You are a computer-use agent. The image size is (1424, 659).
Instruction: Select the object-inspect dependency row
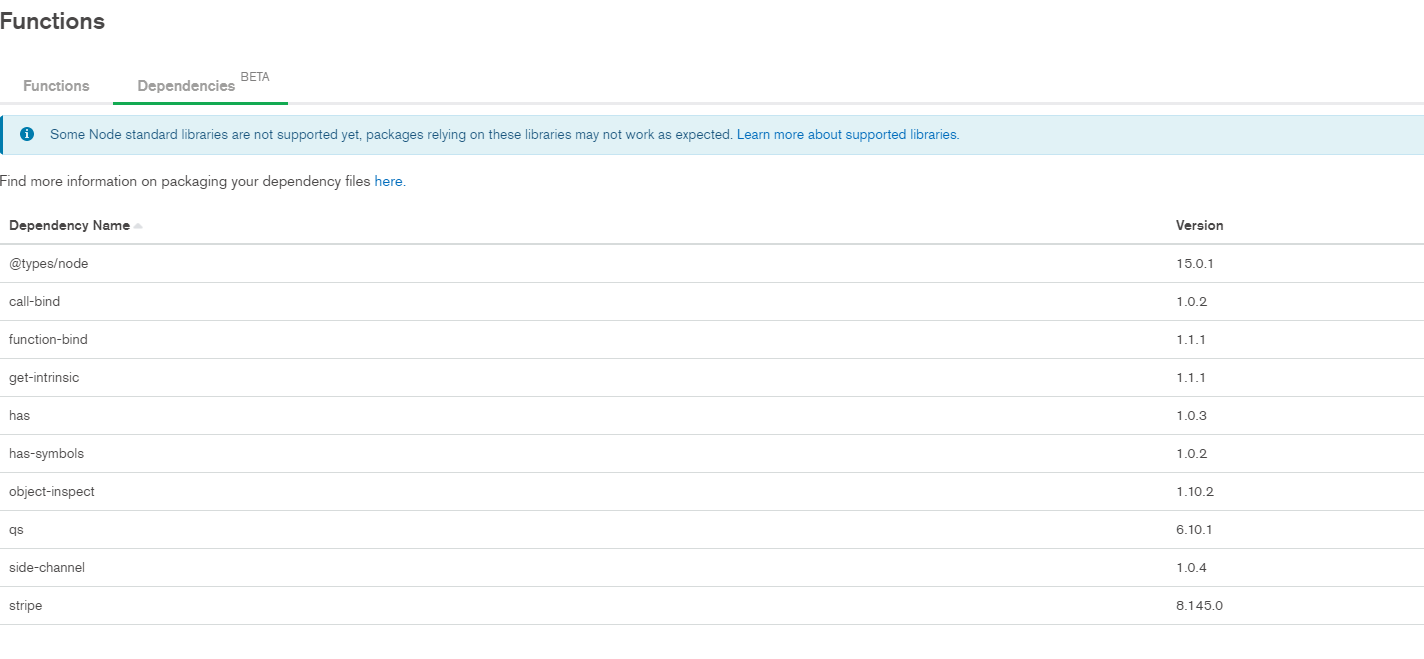pos(52,491)
